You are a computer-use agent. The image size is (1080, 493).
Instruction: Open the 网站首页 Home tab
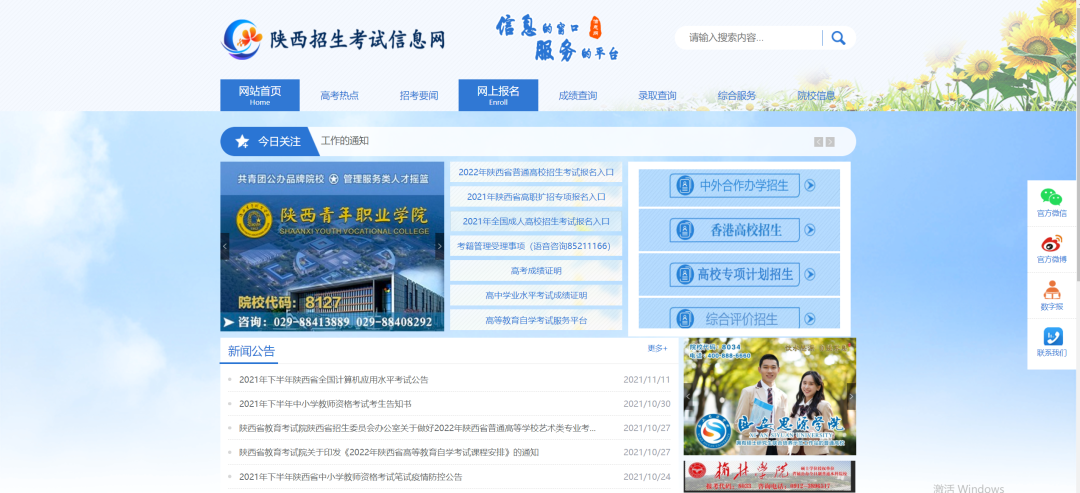260,95
